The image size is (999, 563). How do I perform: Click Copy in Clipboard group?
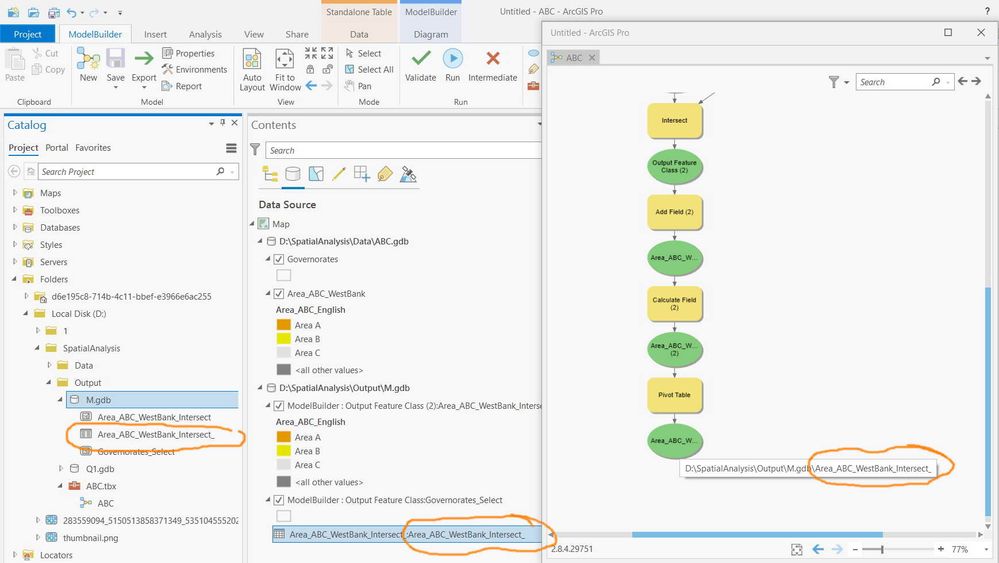(x=48, y=69)
